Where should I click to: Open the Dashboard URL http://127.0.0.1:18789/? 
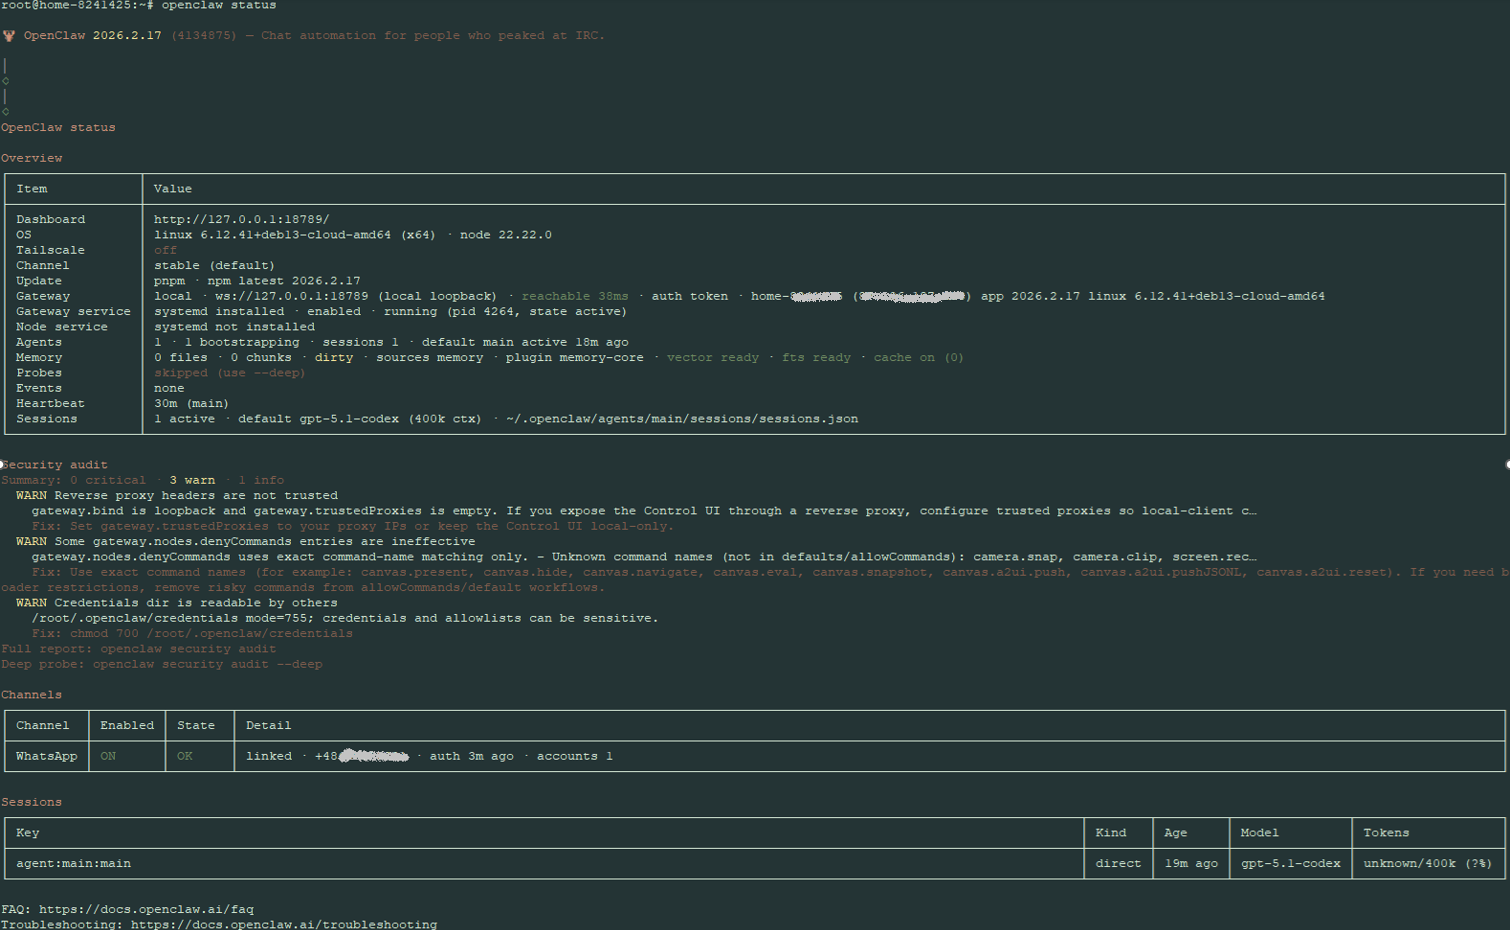pos(241,219)
